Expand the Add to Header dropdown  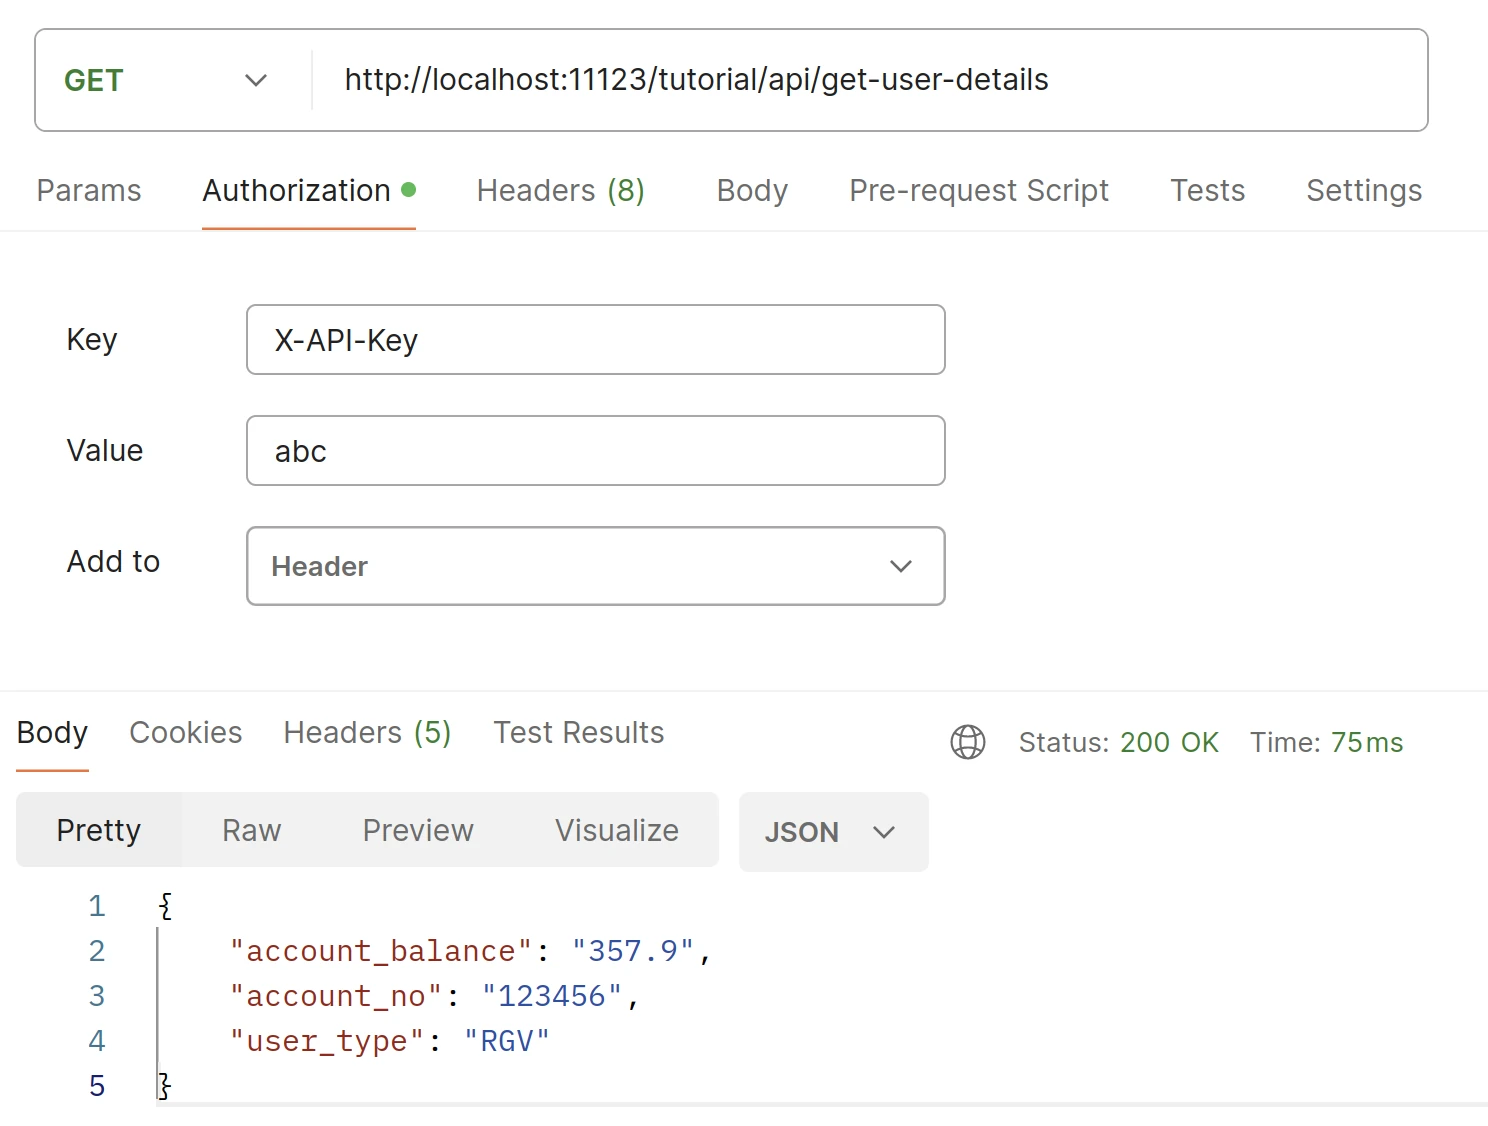point(595,566)
